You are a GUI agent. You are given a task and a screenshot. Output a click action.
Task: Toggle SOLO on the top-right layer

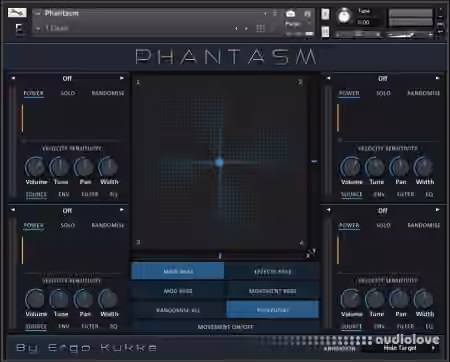(x=383, y=93)
